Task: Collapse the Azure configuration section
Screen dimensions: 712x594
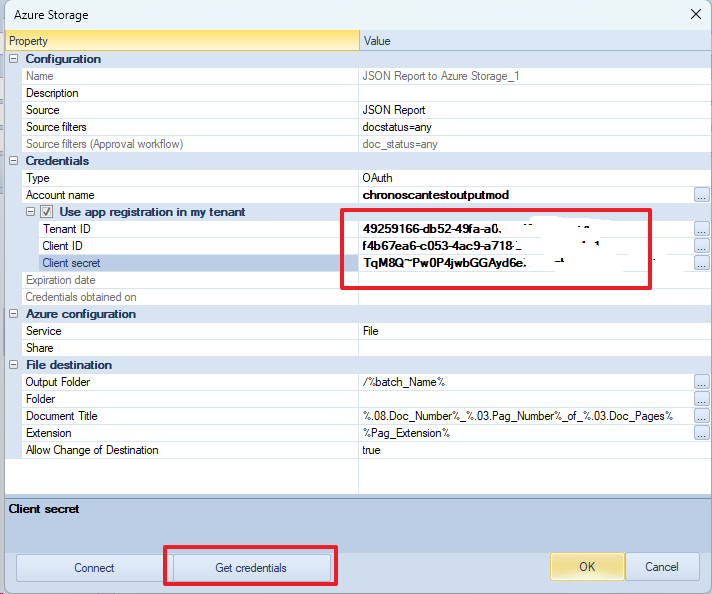Action: [14, 314]
